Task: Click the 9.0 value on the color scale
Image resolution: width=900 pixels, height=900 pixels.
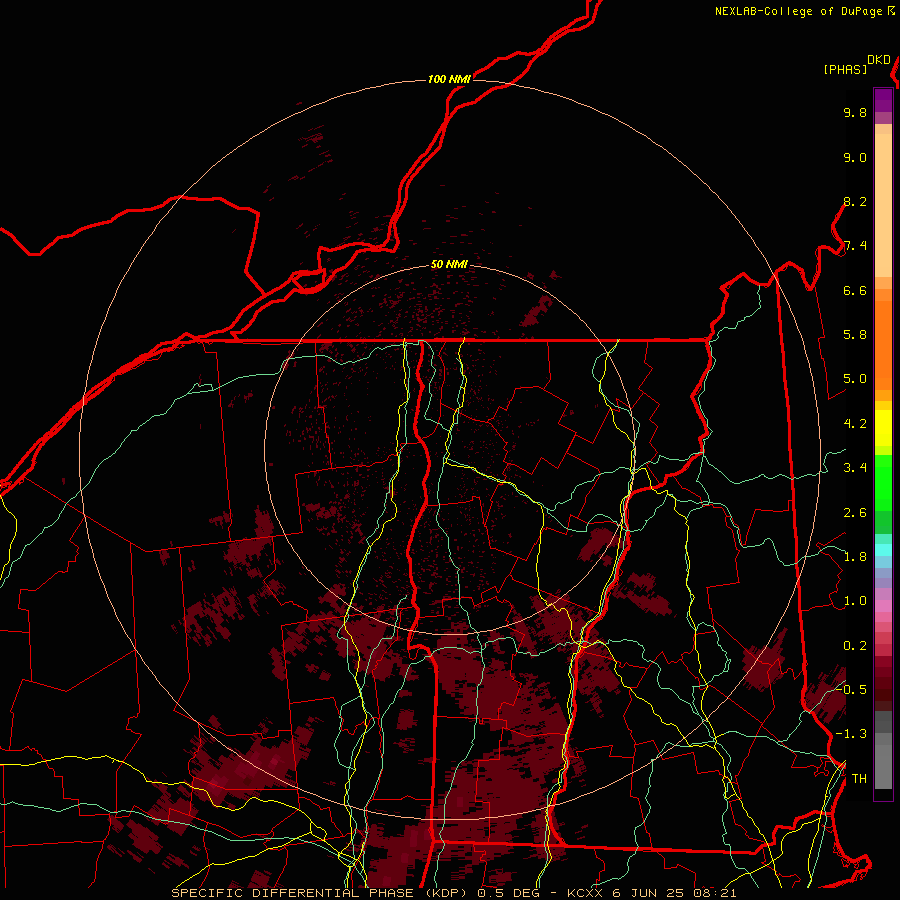Action: point(855,157)
